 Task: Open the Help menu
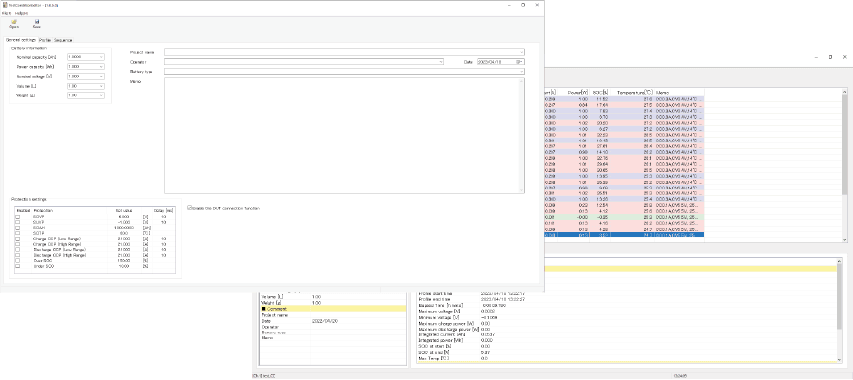[x=21, y=13]
